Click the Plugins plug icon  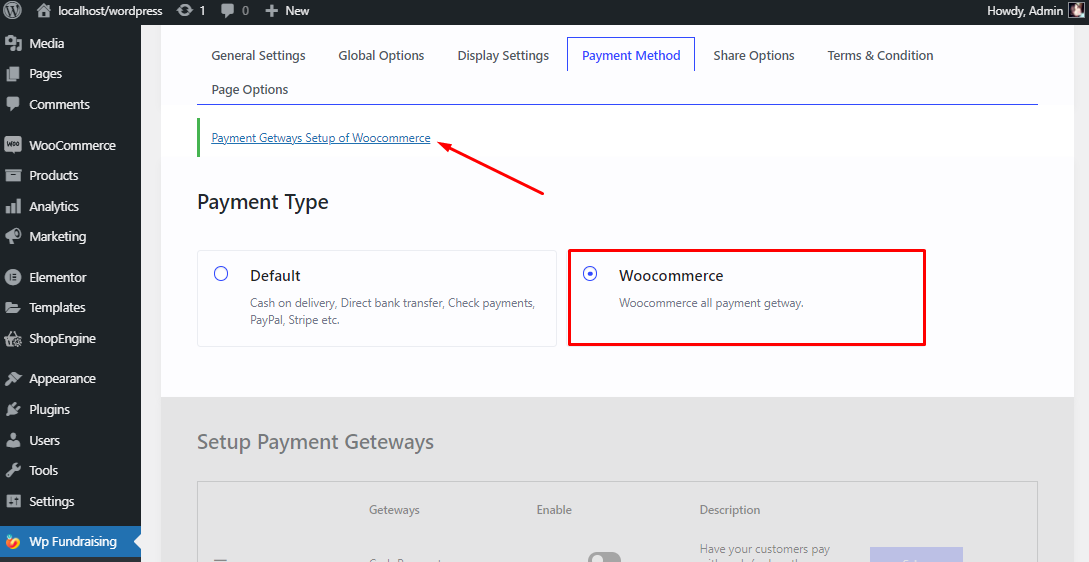pos(13,409)
